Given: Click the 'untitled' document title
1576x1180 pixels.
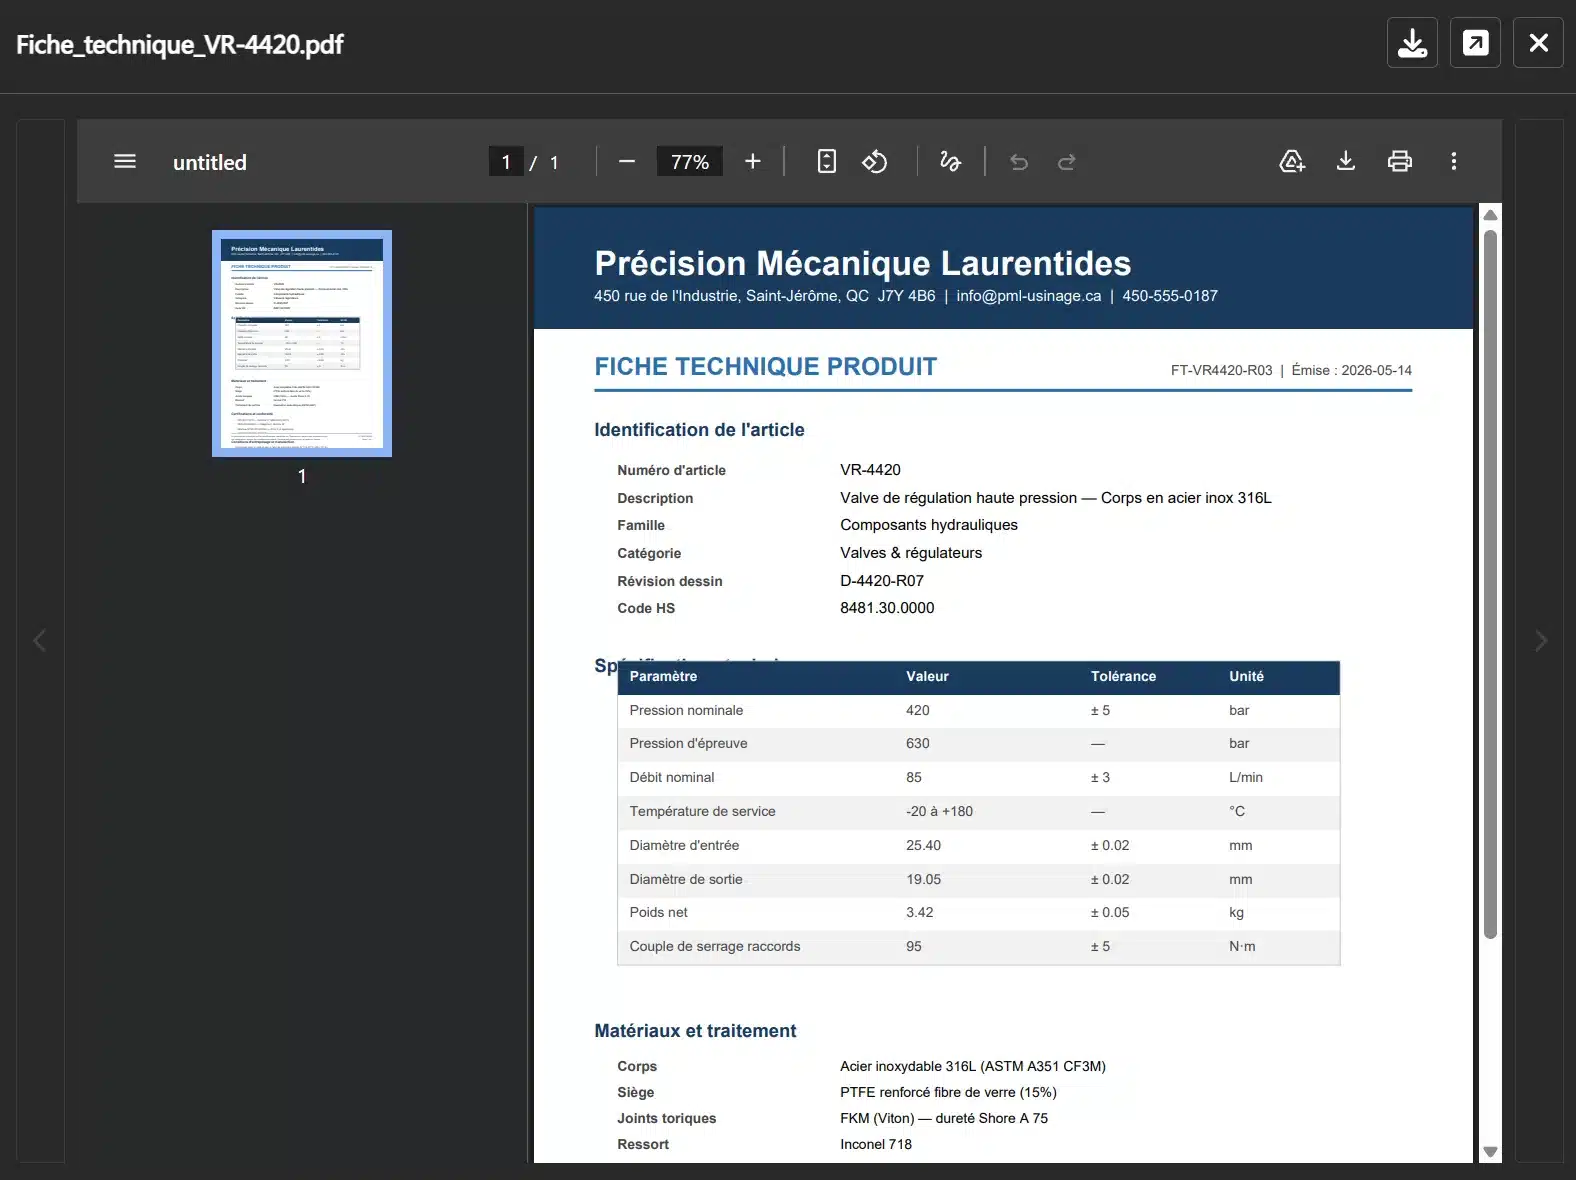Looking at the screenshot, I should [x=210, y=162].
